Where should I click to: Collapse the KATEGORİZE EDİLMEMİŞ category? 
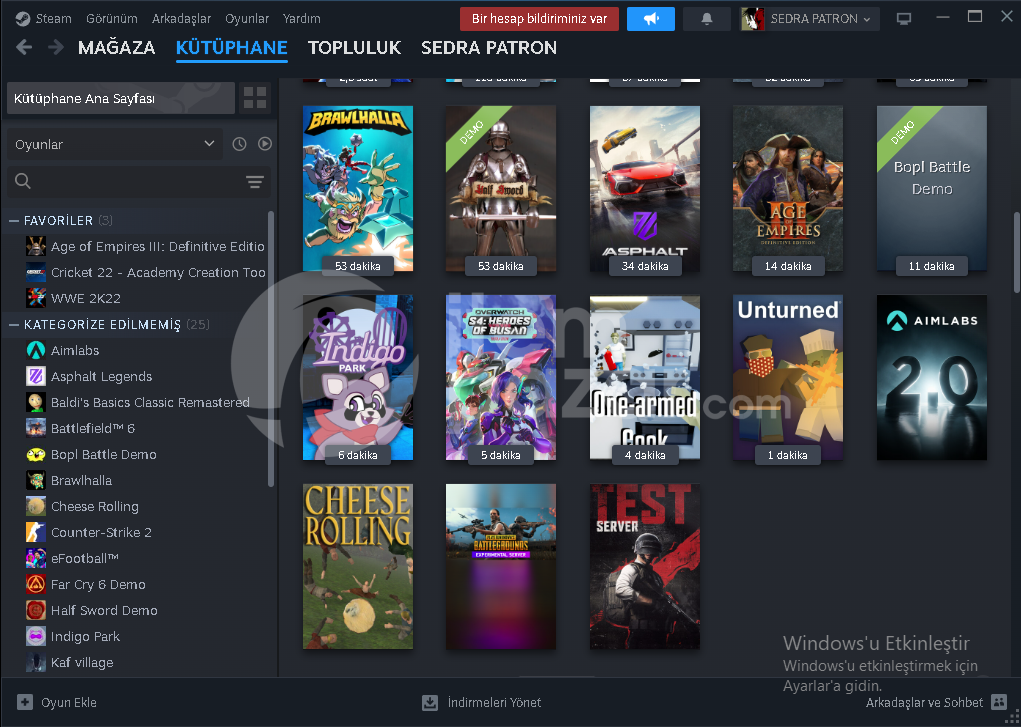click(x=14, y=324)
